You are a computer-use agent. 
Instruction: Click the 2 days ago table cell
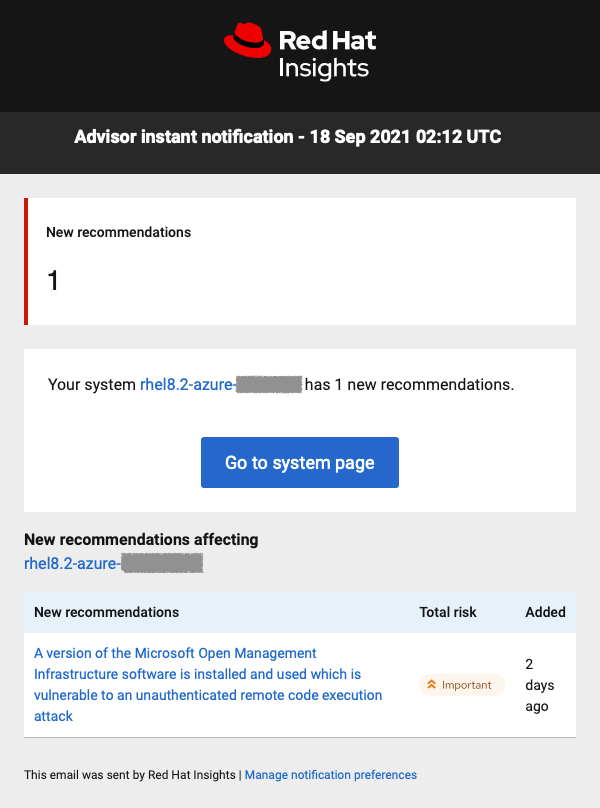pyautogui.click(x=540, y=685)
